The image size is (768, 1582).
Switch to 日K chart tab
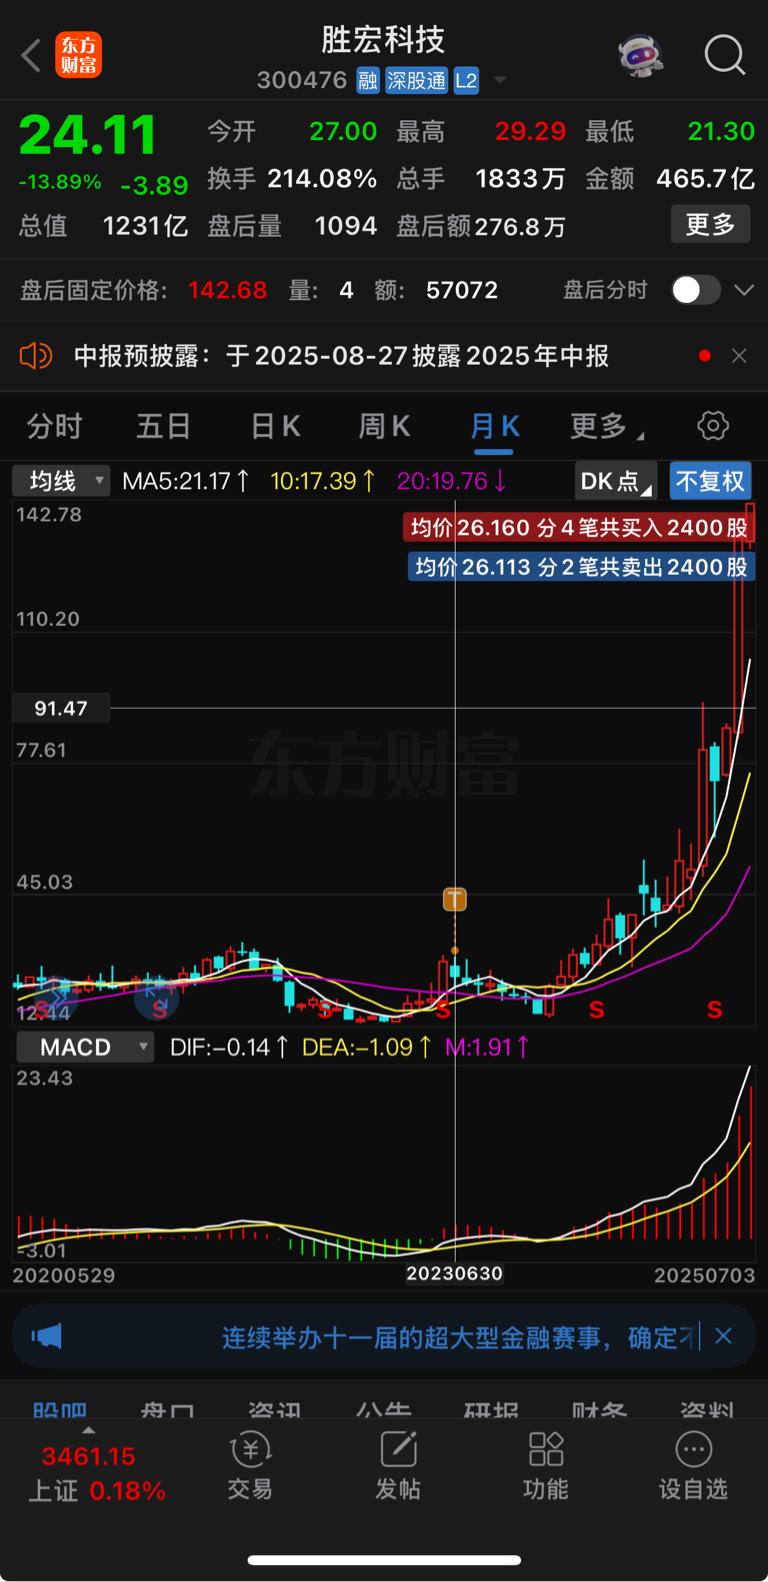pyautogui.click(x=275, y=427)
